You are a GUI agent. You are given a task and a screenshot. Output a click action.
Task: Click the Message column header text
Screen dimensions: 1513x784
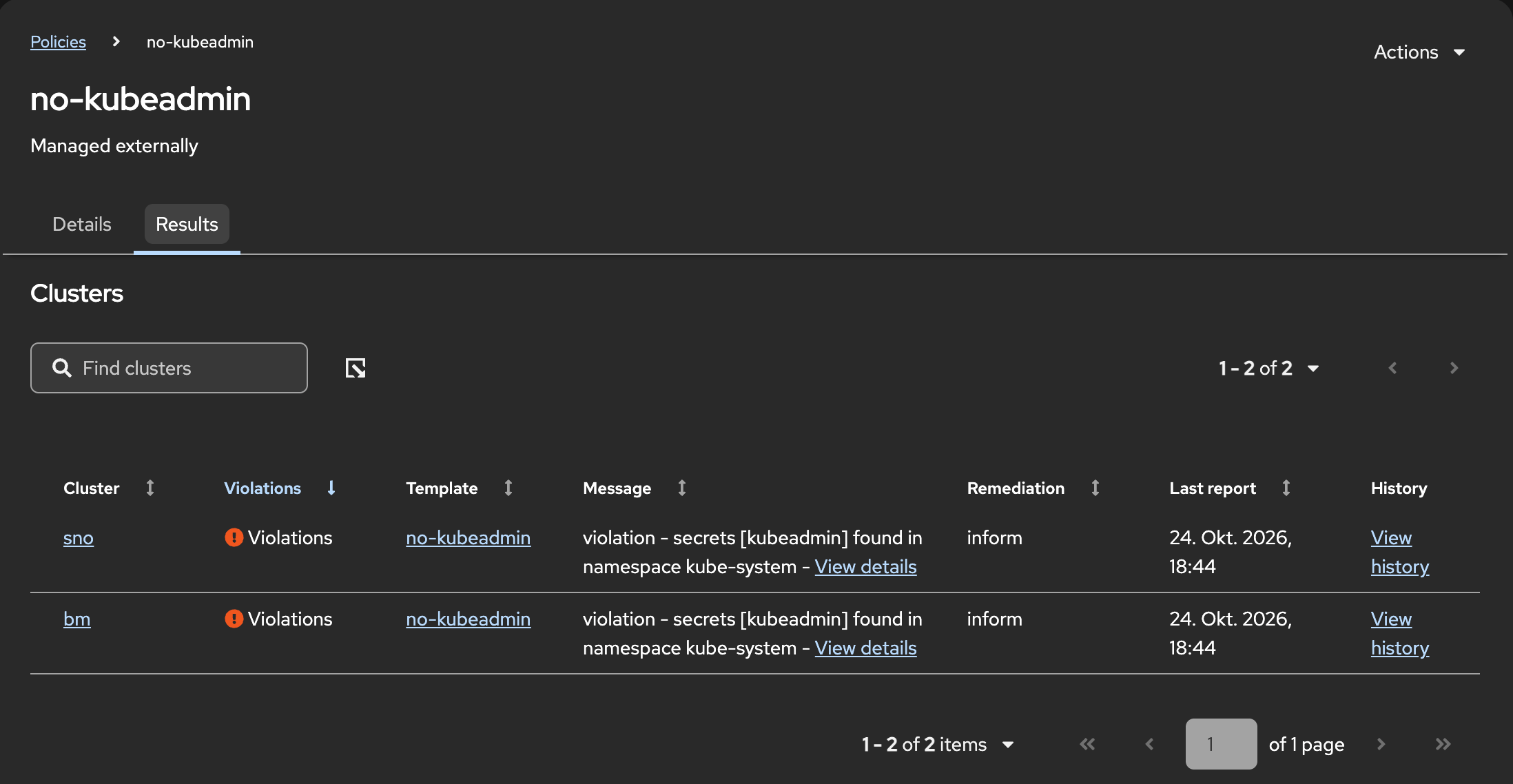[617, 488]
